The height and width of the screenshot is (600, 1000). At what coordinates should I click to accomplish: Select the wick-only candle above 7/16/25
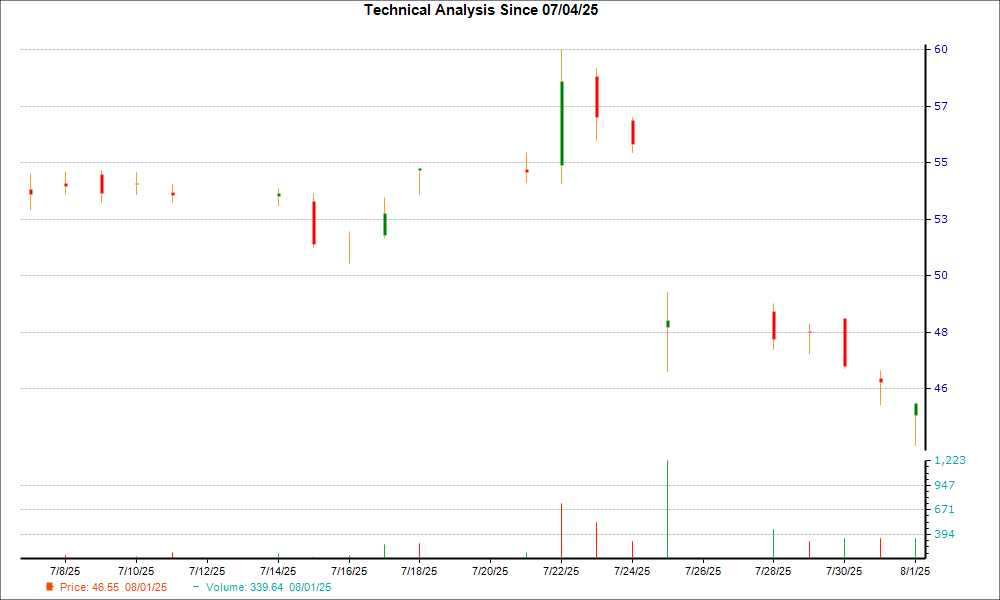coord(349,247)
